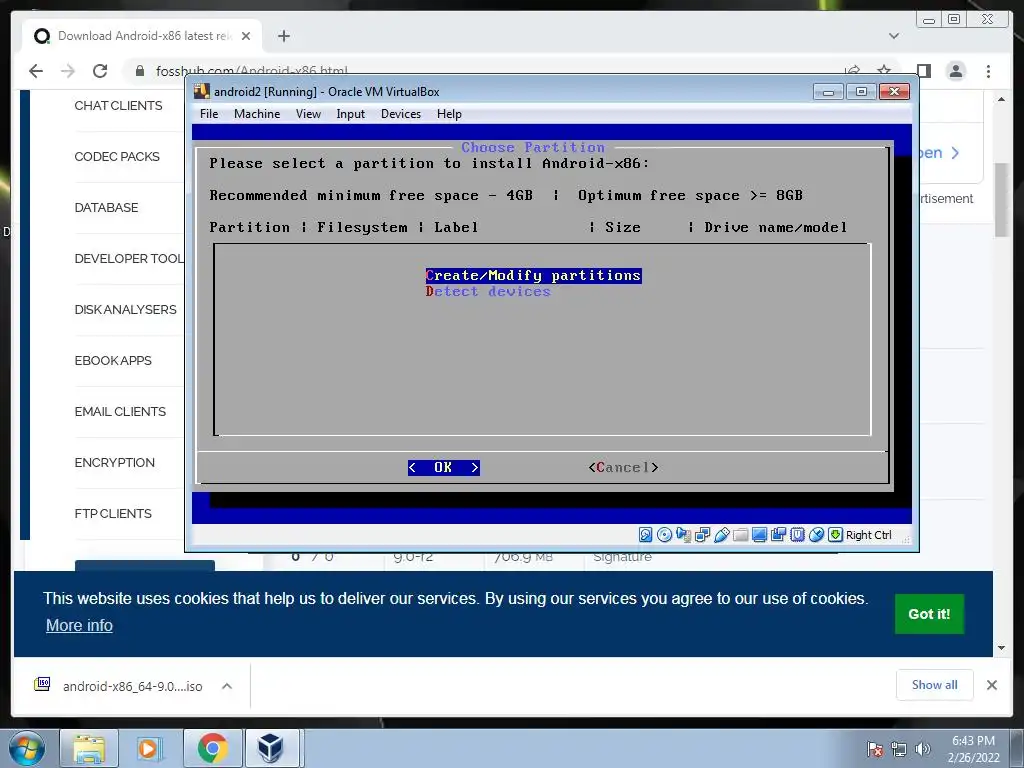The width and height of the screenshot is (1024, 768).
Task: Click the shared folders indicator icon
Action: coord(740,535)
